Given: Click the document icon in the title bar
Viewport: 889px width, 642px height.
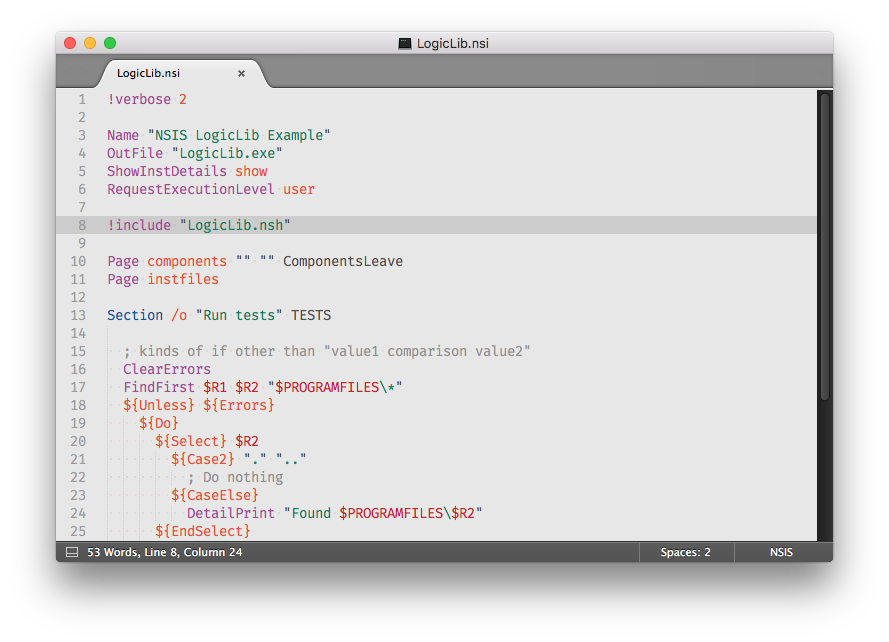Looking at the screenshot, I should click(x=404, y=42).
